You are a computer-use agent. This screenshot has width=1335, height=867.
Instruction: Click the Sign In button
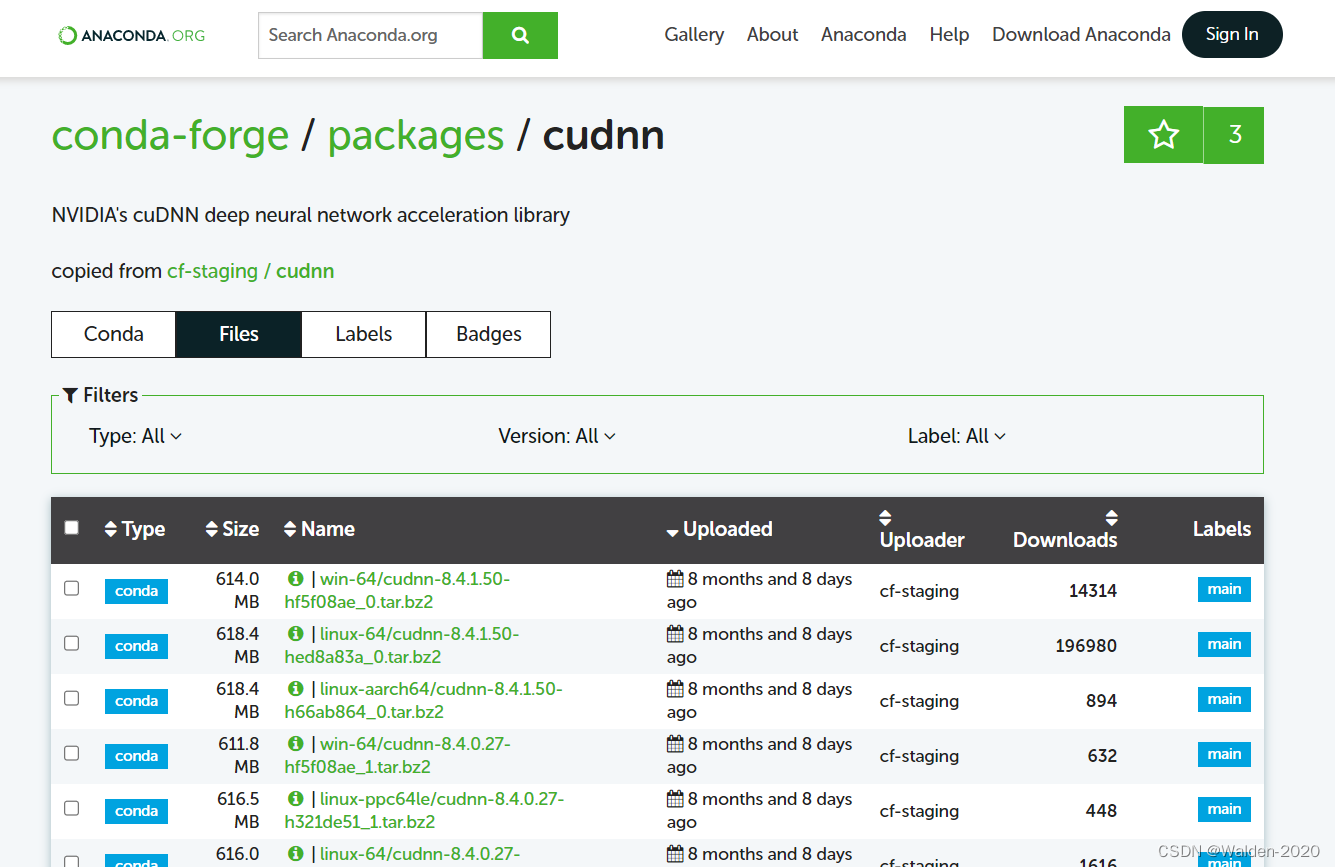pos(1232,34)
